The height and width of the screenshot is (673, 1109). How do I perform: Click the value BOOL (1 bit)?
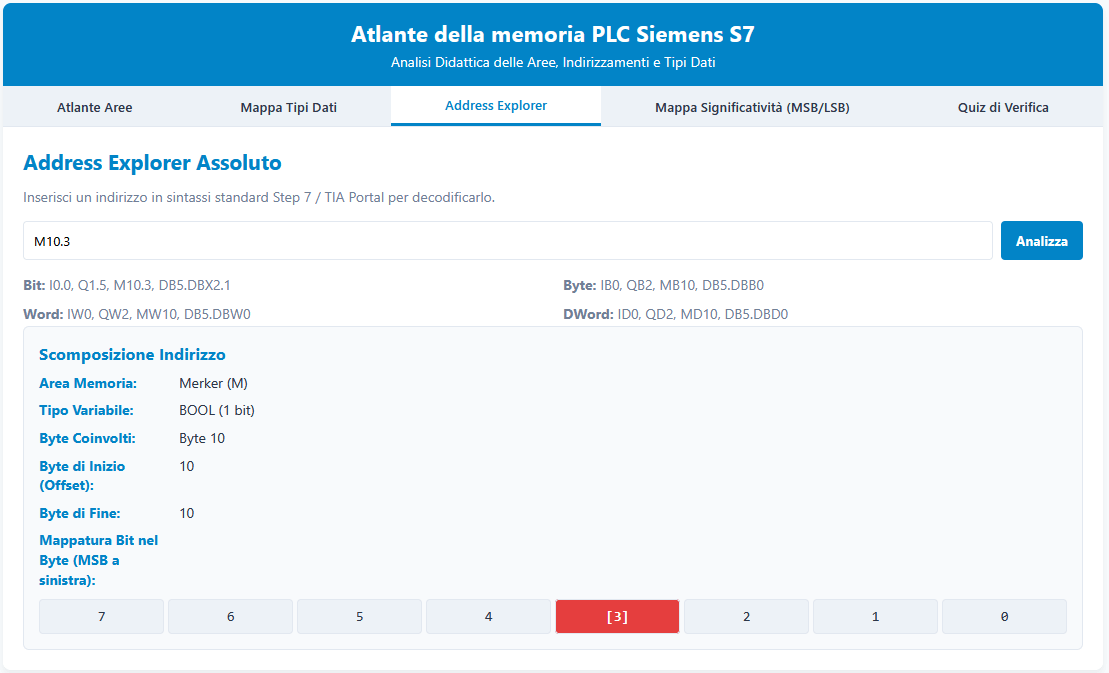pos(217,410)
